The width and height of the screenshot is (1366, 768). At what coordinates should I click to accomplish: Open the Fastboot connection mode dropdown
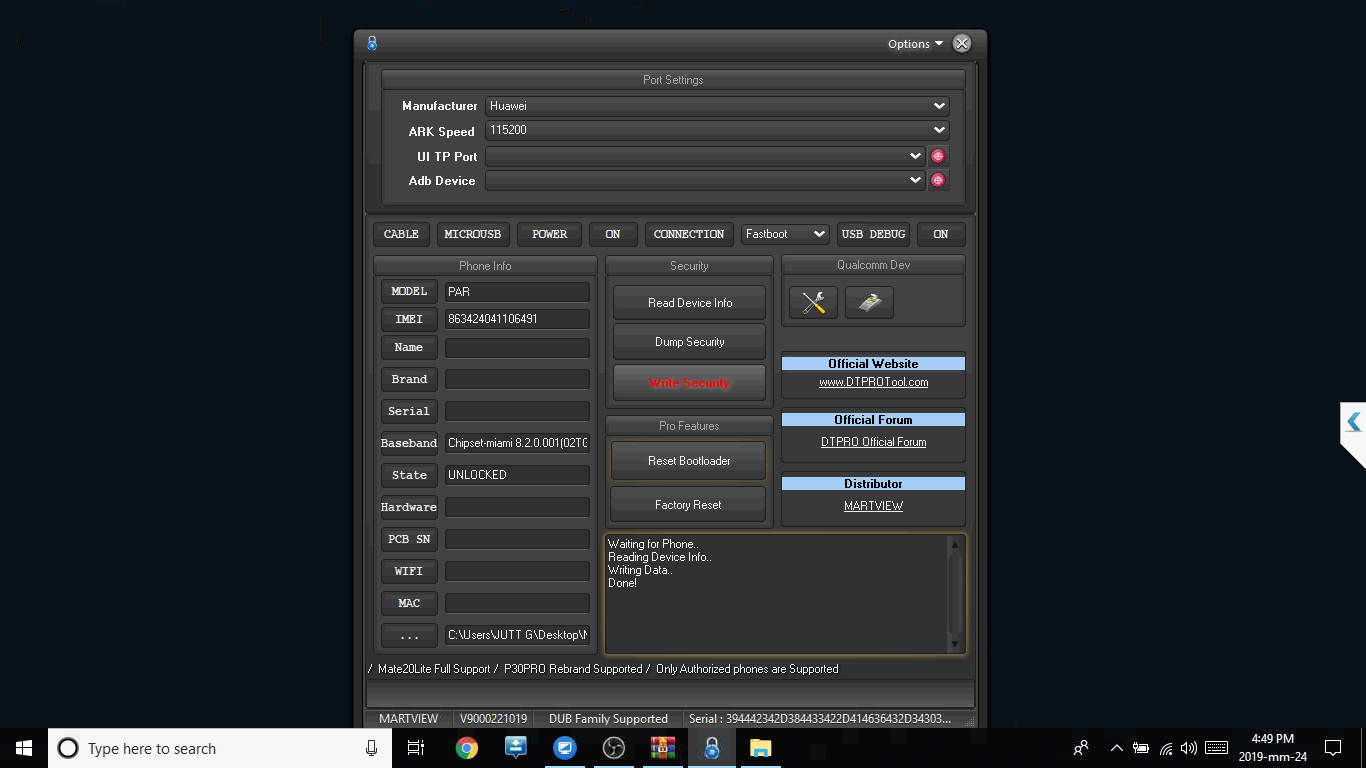(785, 234)
